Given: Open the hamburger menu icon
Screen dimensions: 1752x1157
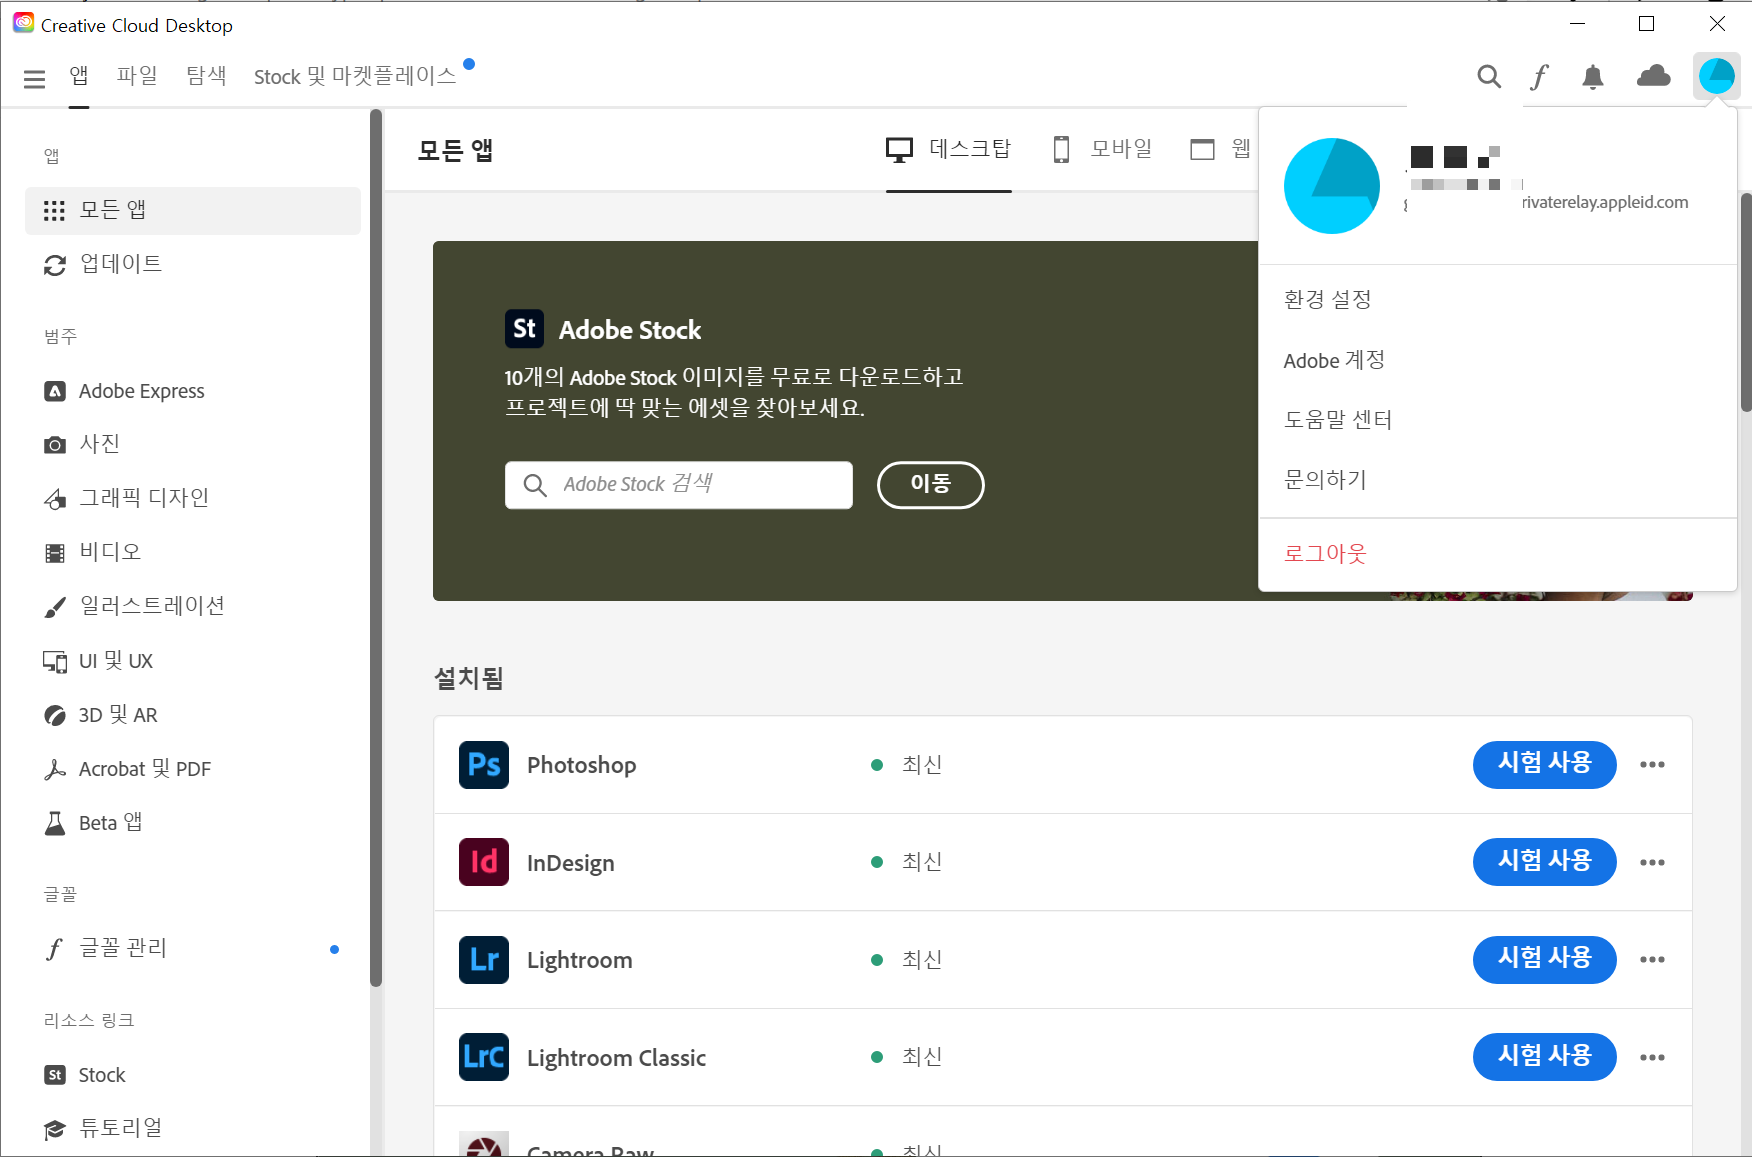Looking at the screenshot, I should [34, 78].
